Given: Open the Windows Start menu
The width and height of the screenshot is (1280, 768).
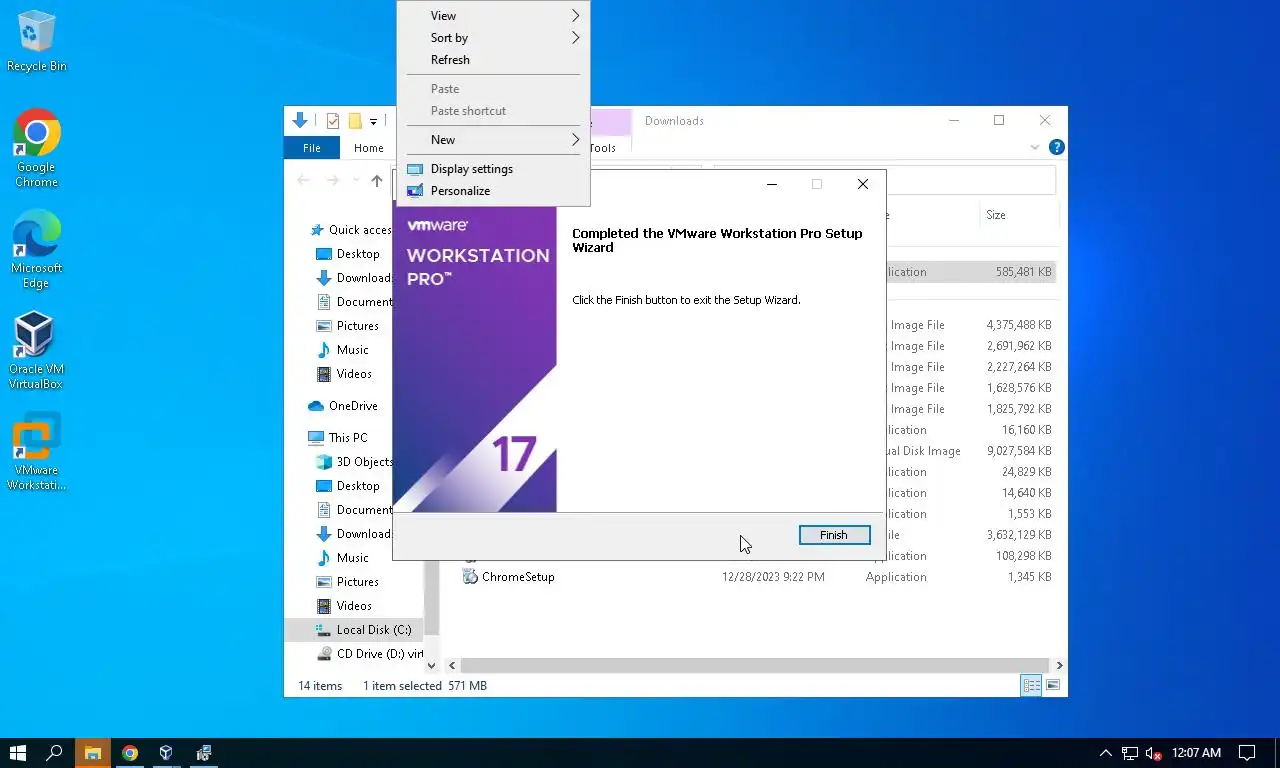Looking at the screenshot, I should coord(17,753).
